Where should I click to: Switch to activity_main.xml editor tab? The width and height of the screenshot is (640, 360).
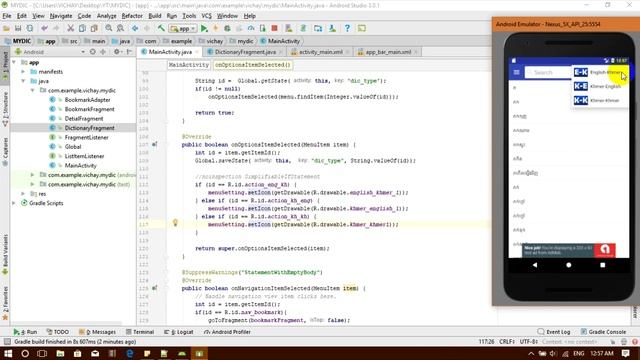pos(320,52)
